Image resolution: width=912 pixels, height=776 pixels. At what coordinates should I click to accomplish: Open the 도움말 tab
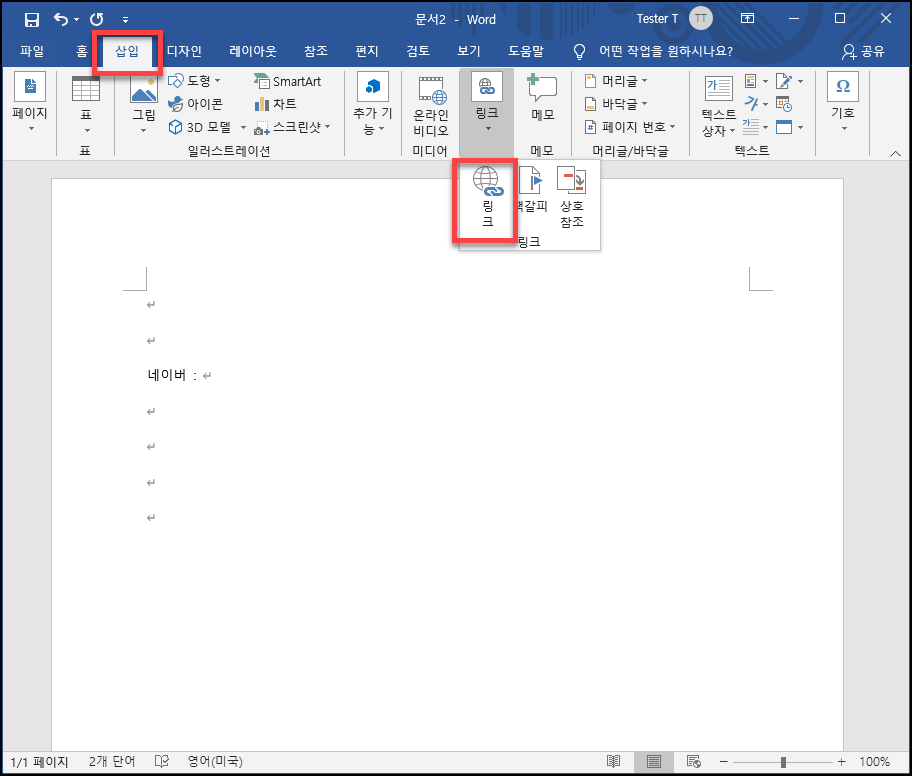coord(526,51)
